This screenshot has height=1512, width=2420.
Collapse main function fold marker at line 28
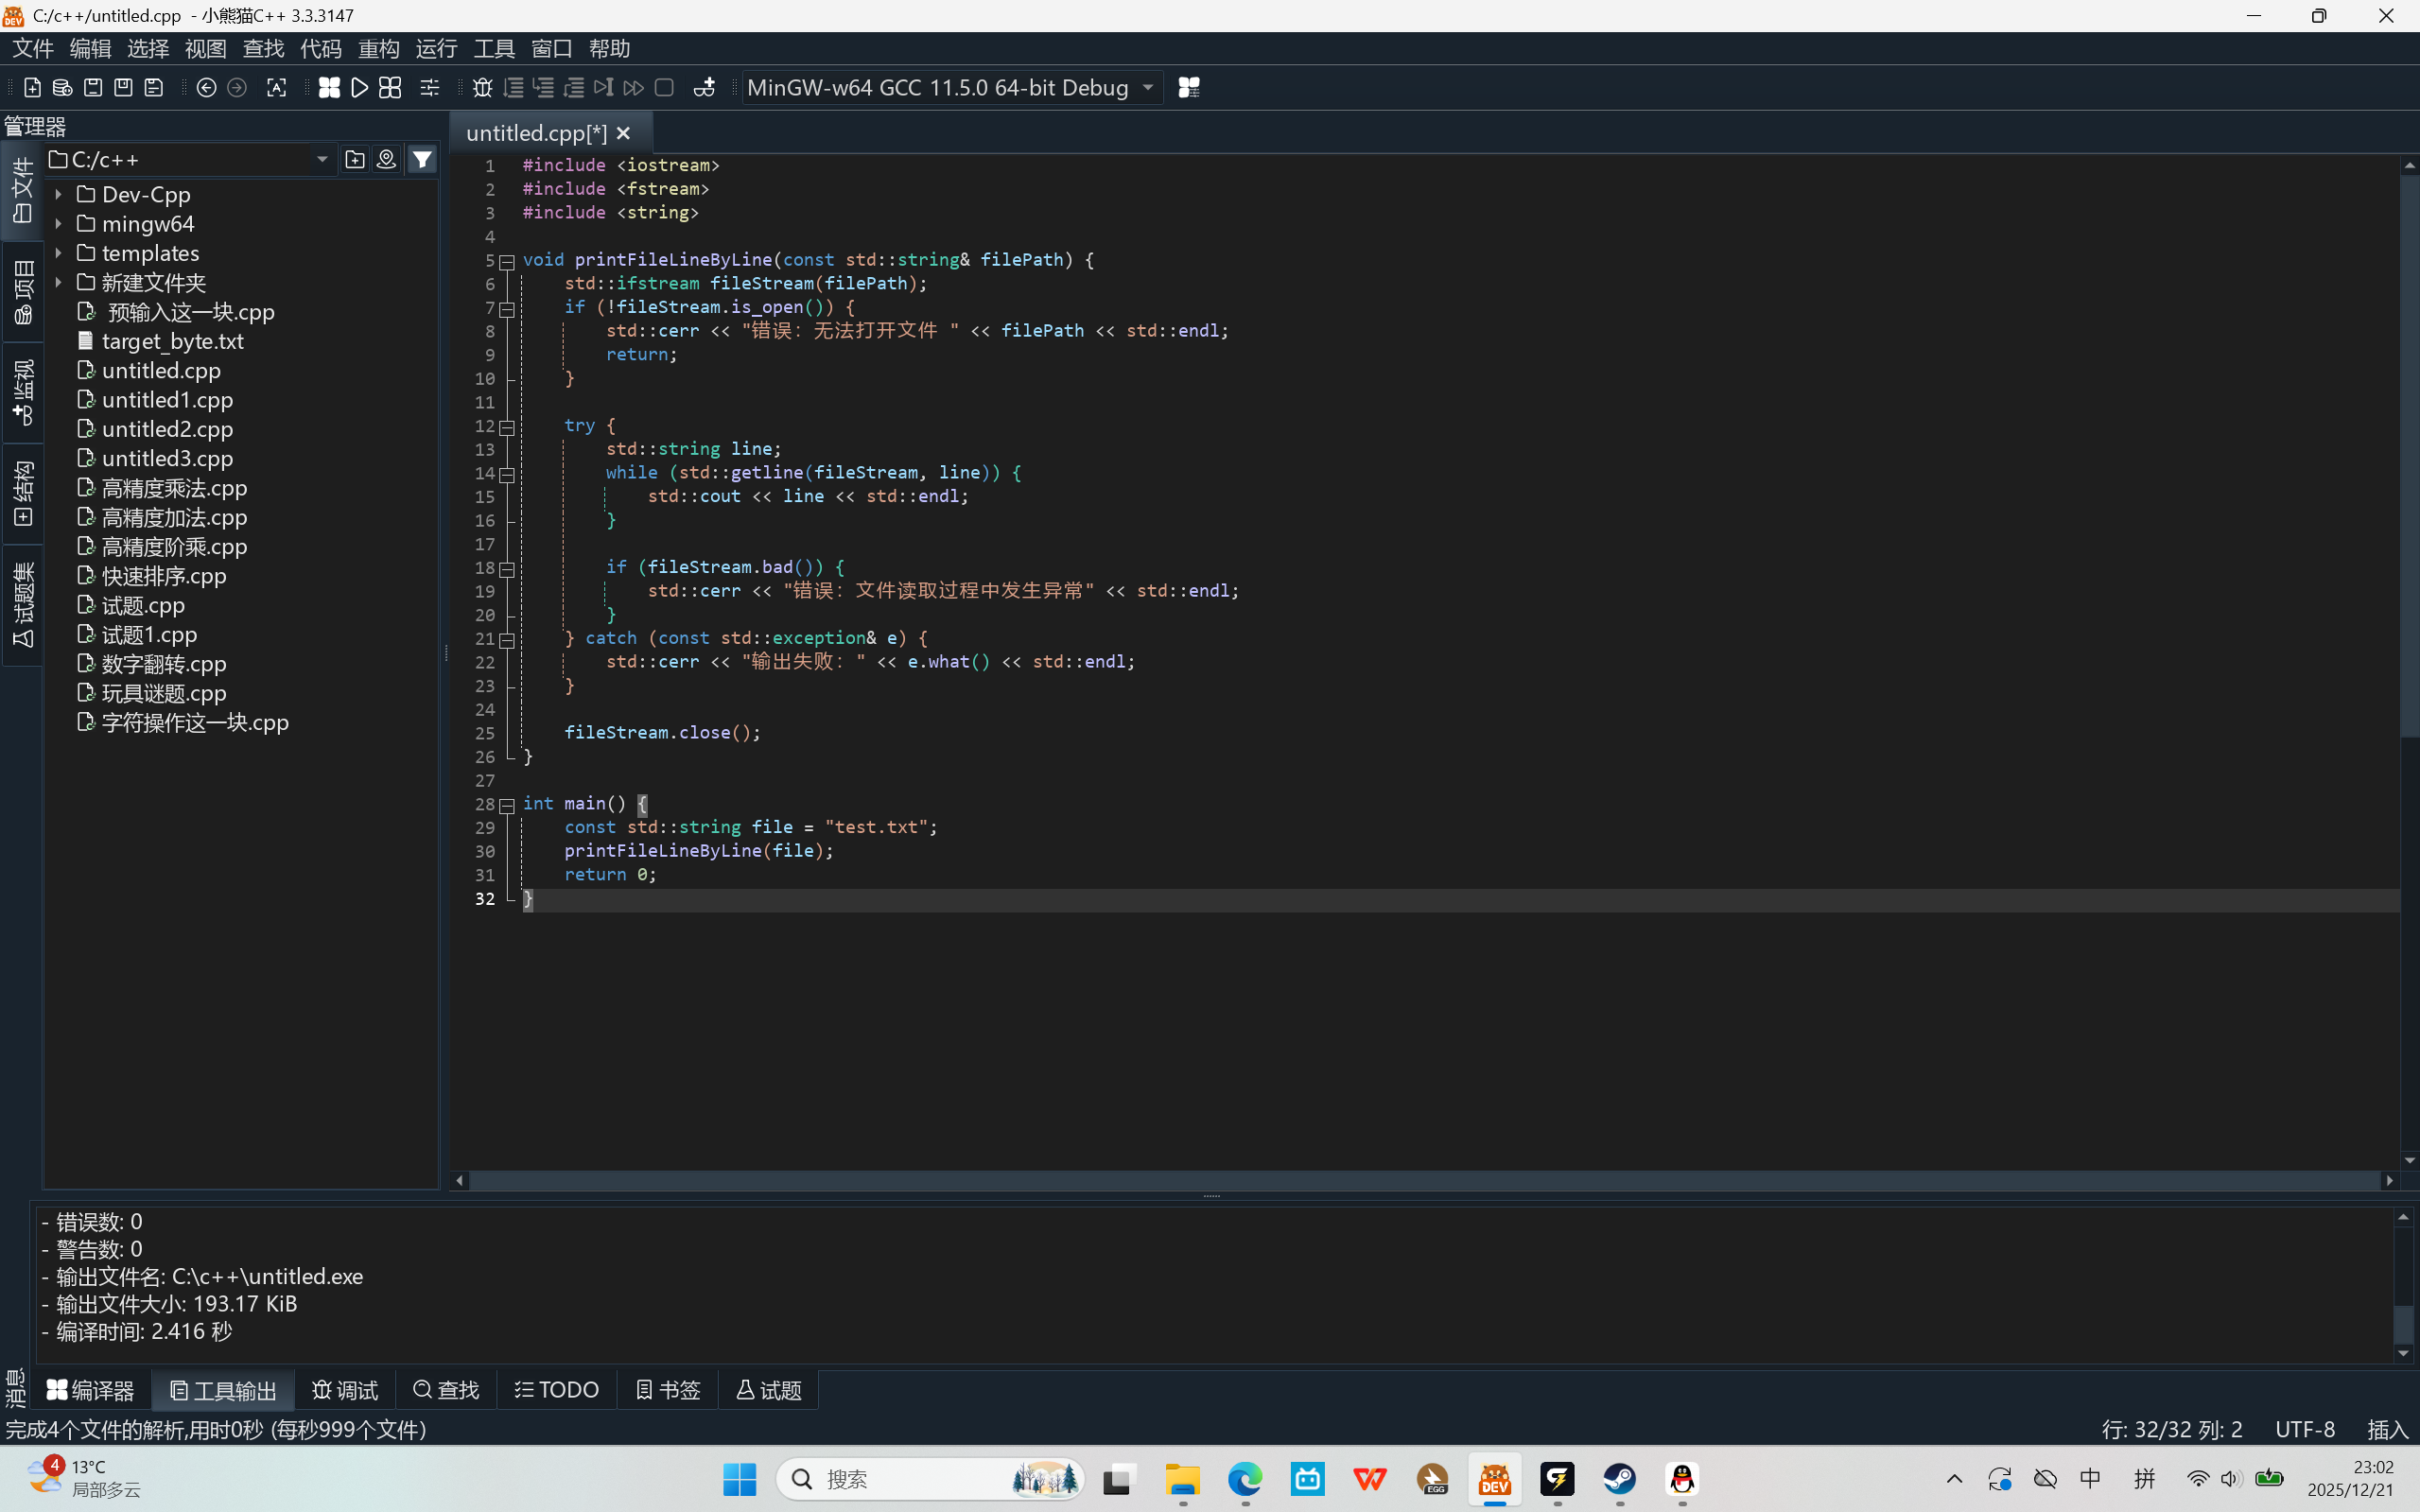(507, 805)
